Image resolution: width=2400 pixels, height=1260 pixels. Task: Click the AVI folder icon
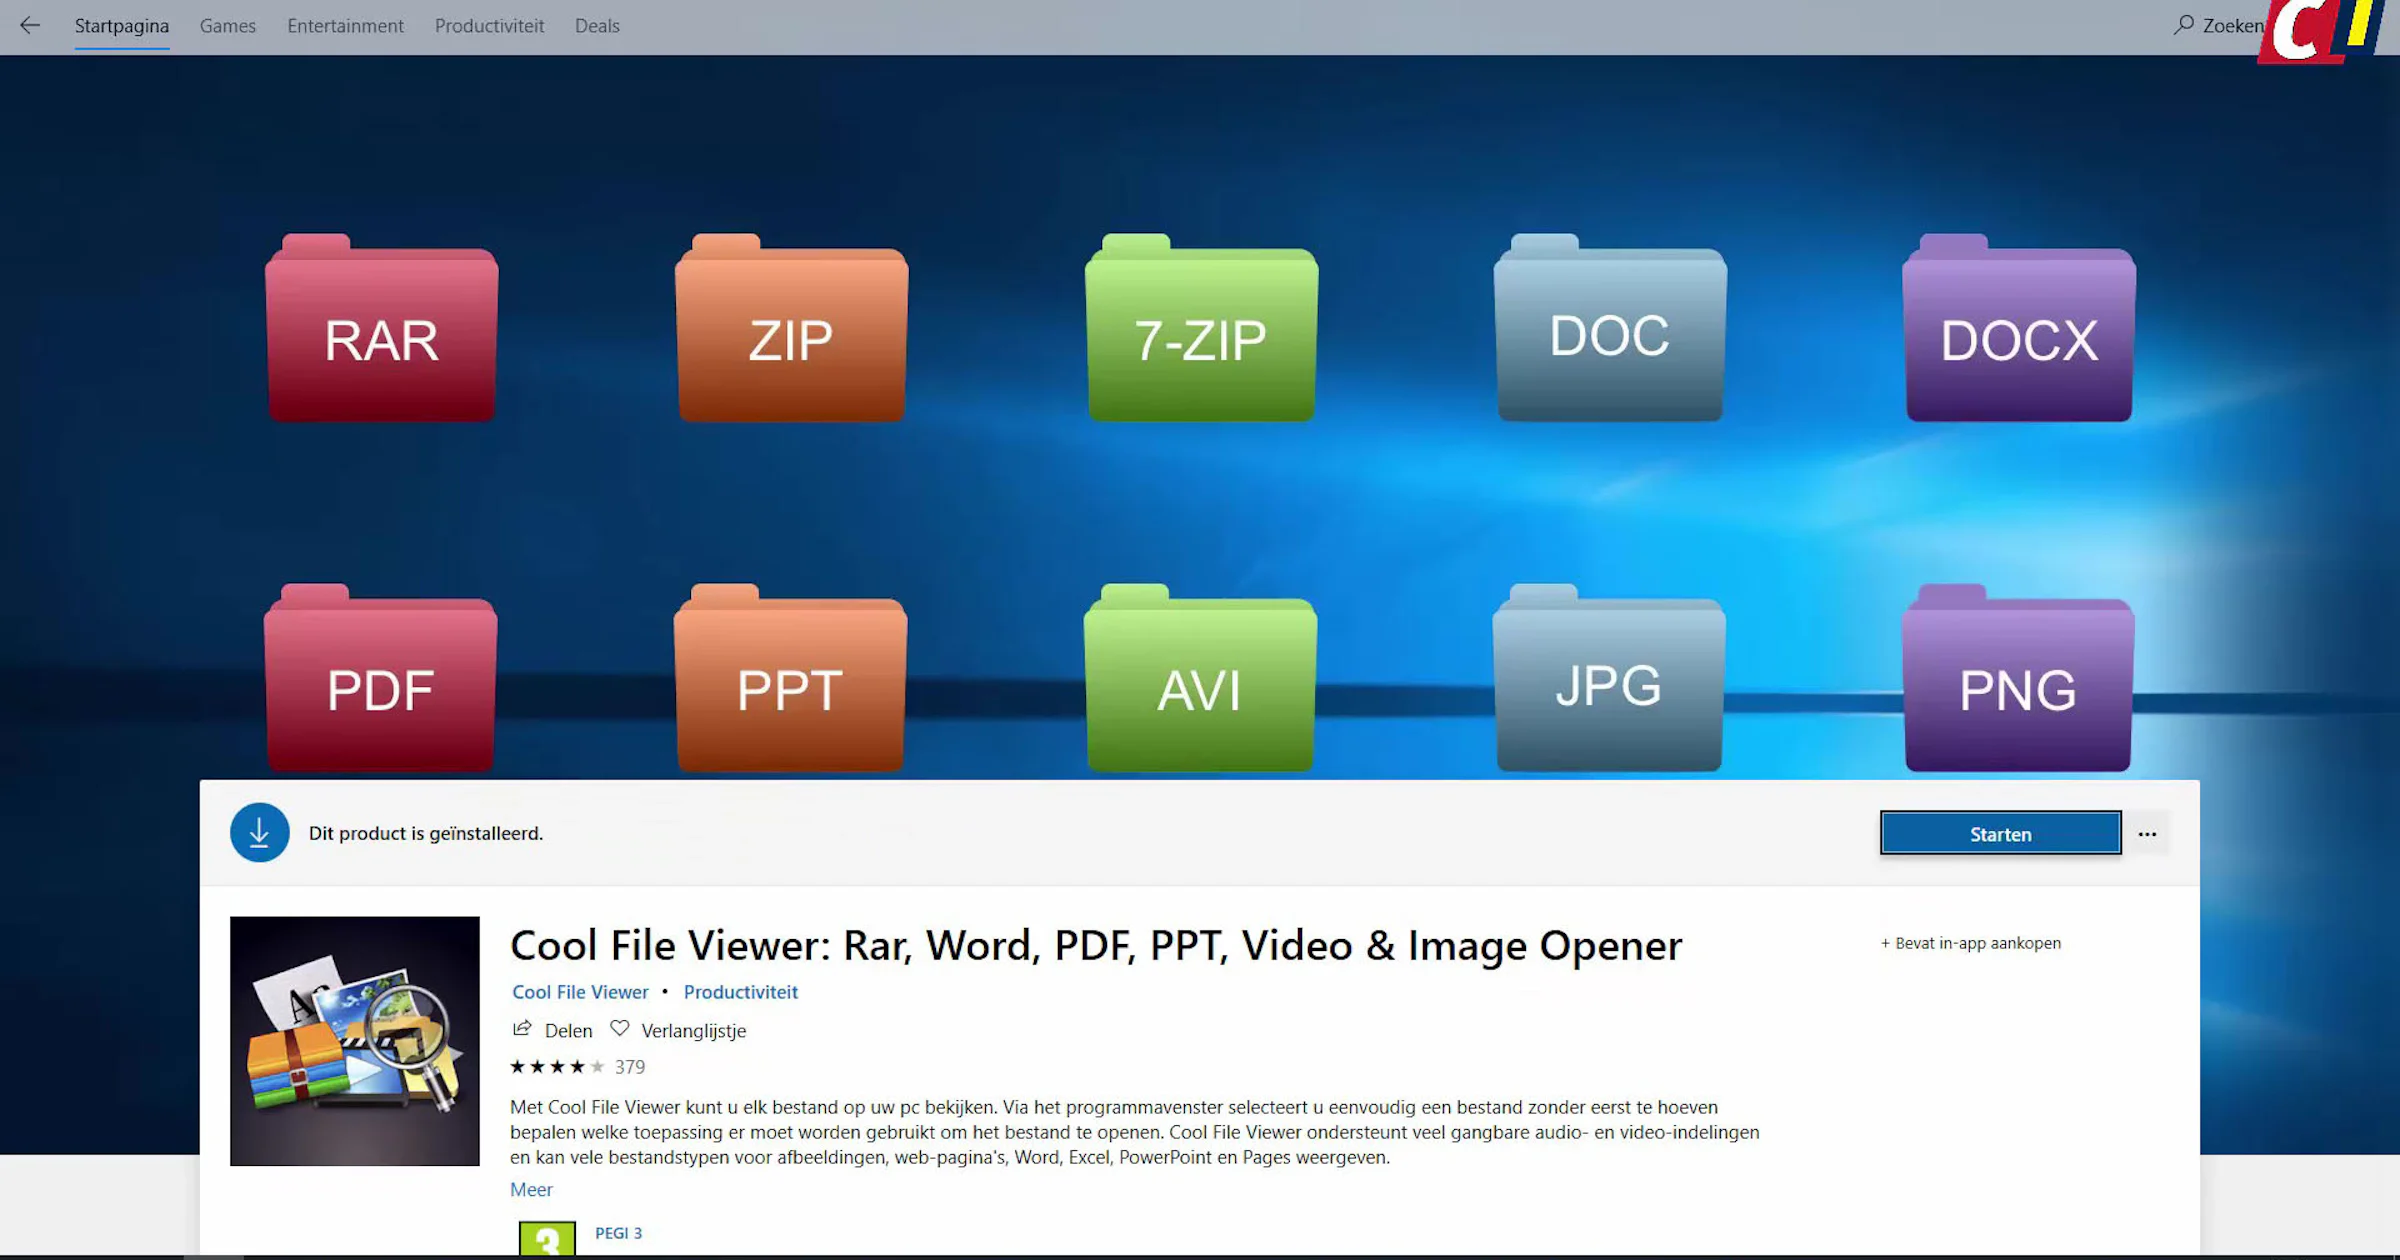click(1200, 678)
